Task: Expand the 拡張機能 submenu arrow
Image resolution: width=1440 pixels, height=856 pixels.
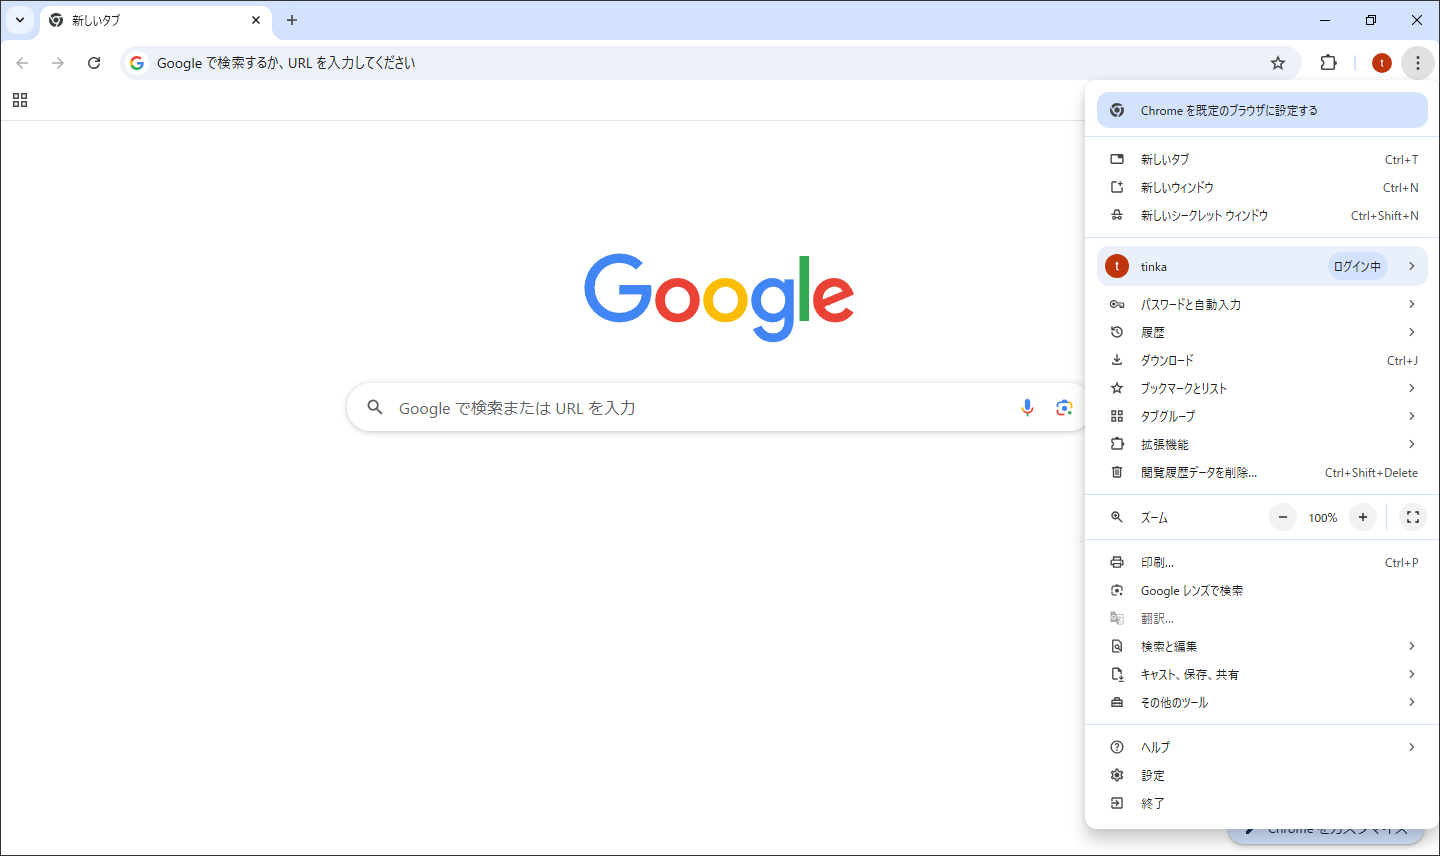Action: pos(1411,444)
